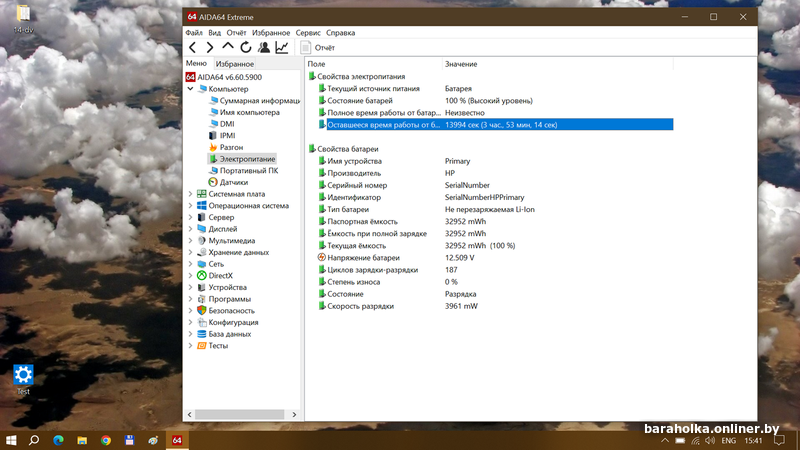Open the Справка menu
The image size is (800, 450).
point(340,33)
